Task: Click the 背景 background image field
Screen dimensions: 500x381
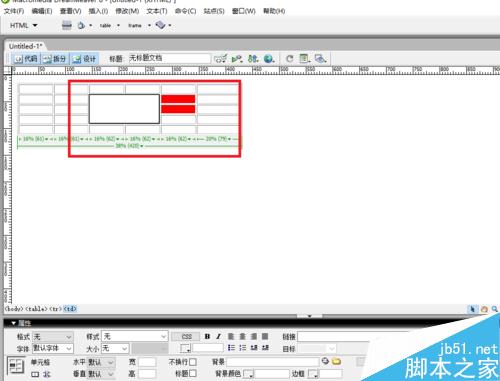Action: [273, 362]
